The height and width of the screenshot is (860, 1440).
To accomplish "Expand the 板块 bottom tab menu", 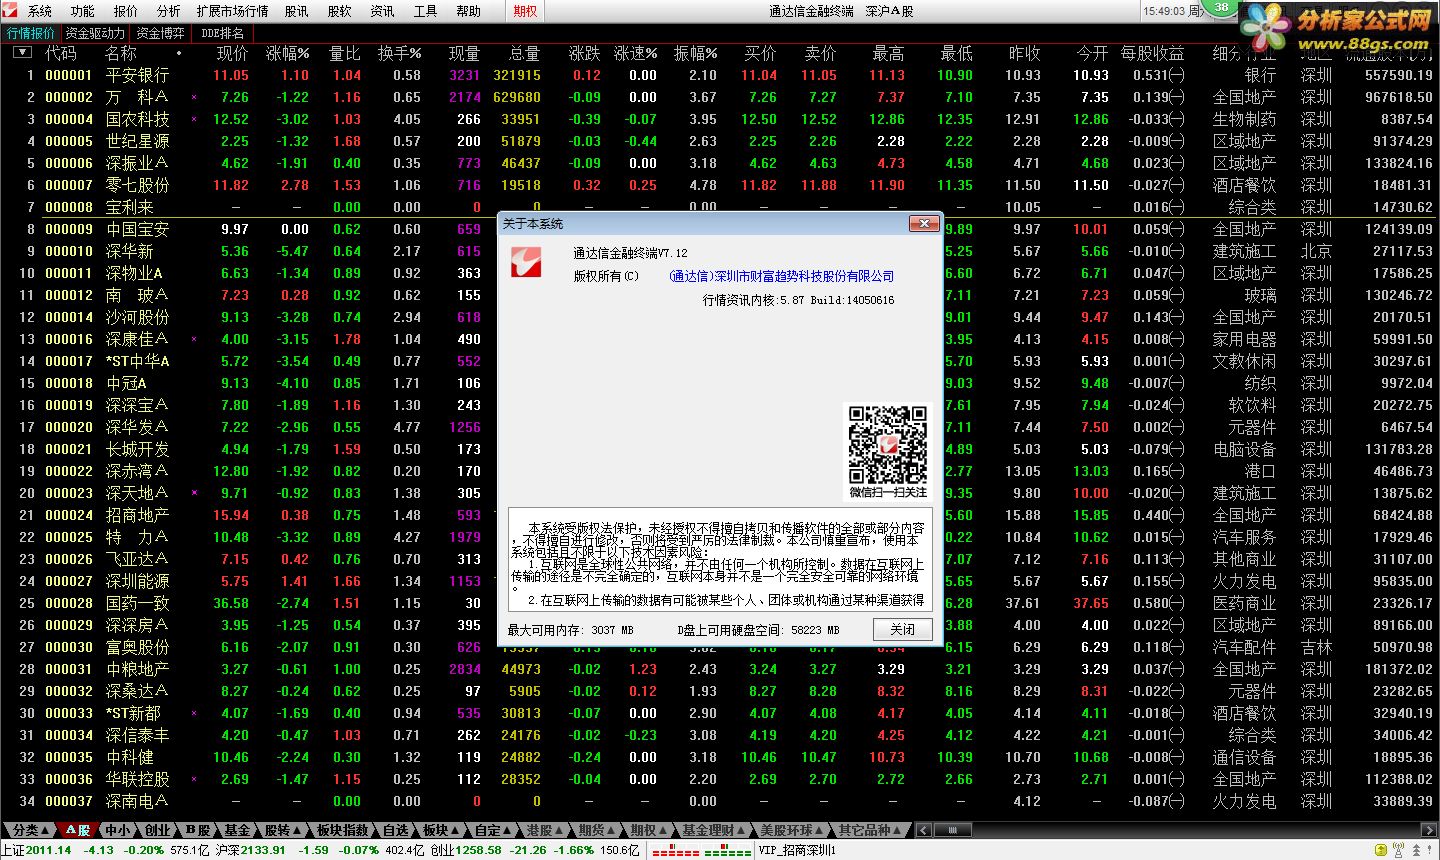I will pyautogui.click(x=440, y=830).
